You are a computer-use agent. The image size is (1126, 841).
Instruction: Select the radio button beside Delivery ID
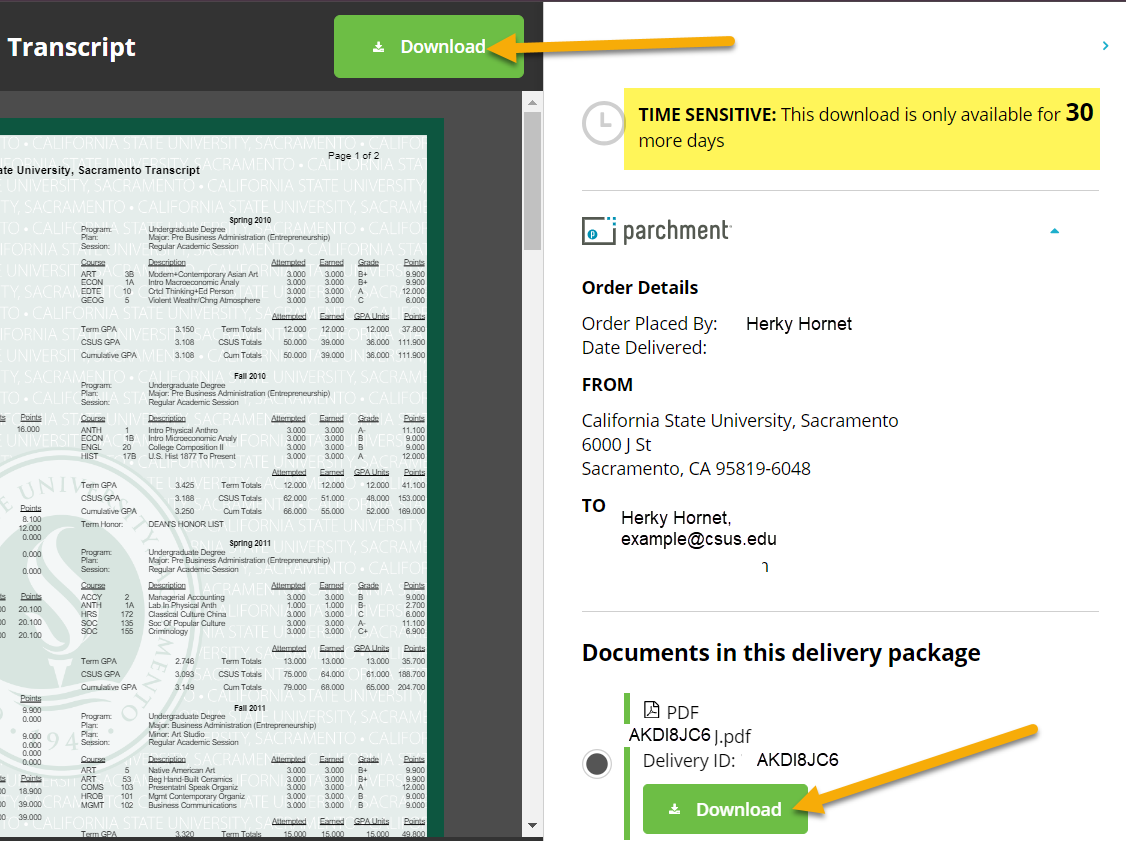(x=597, y=764)
